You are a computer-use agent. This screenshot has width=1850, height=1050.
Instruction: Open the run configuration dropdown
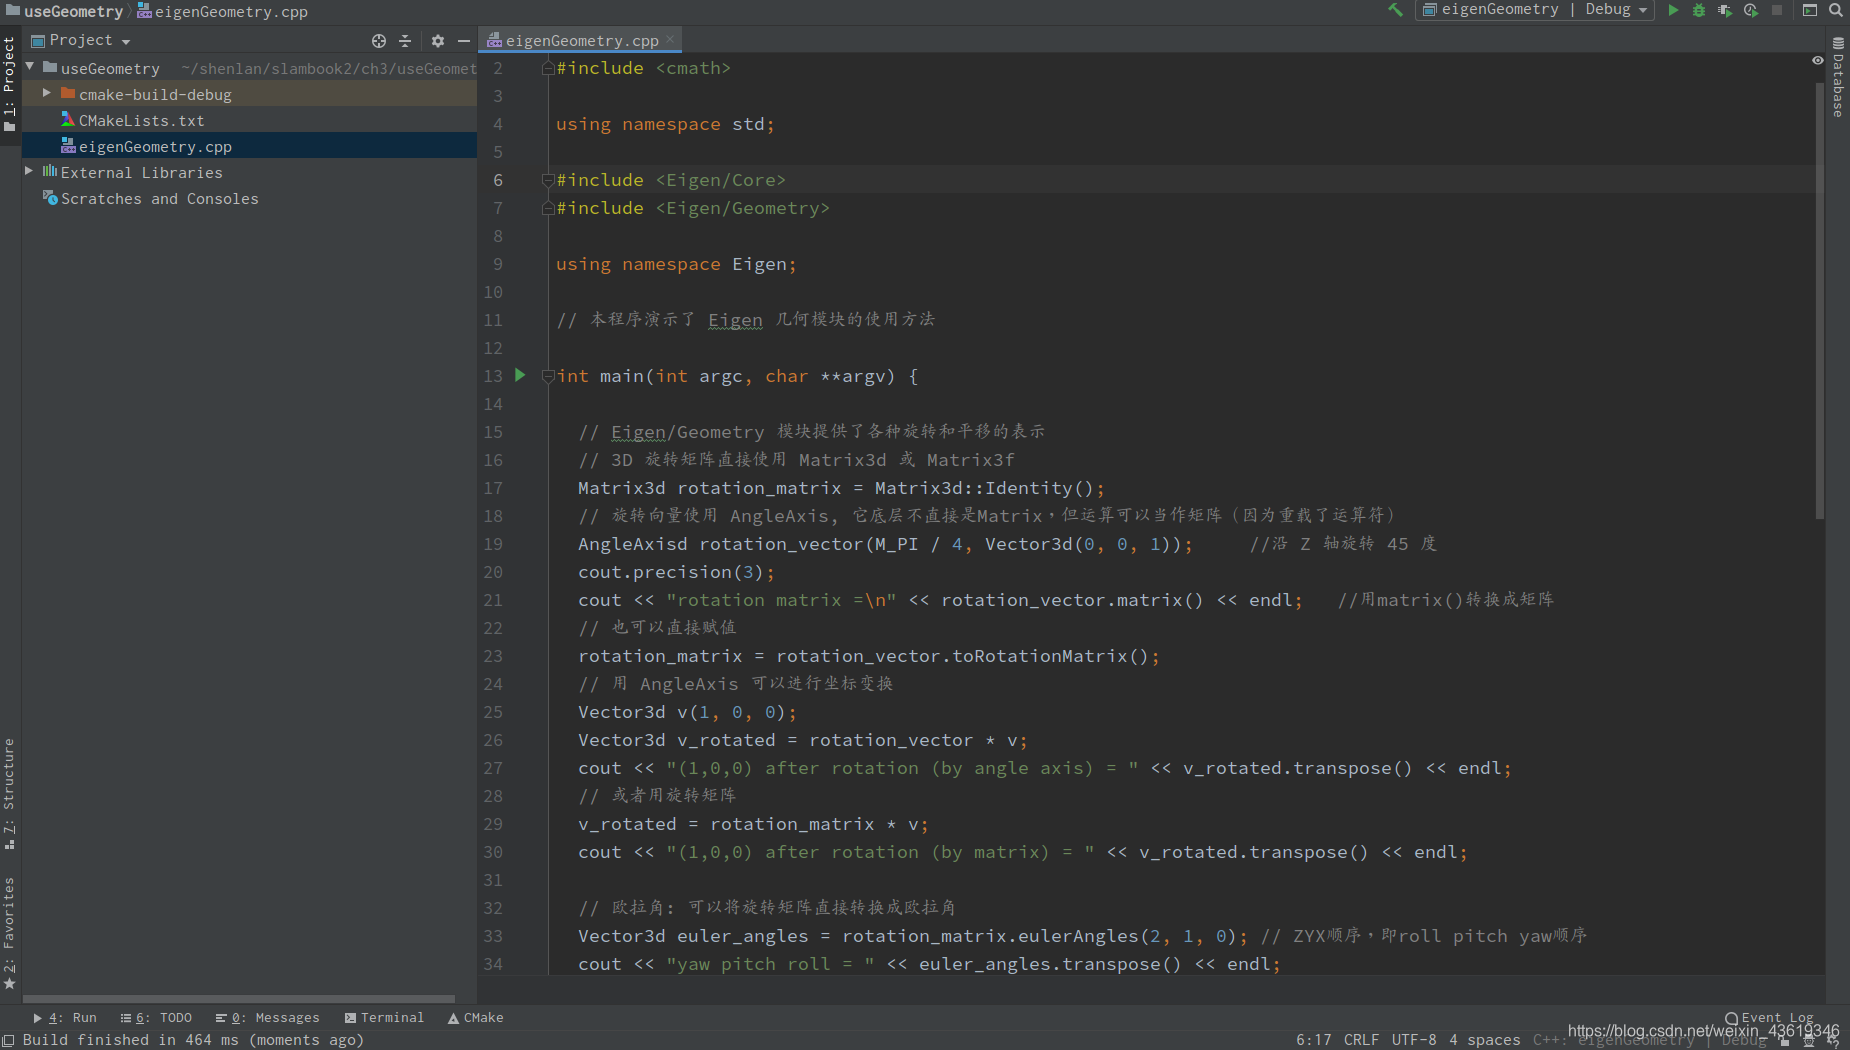(1534, 10)
